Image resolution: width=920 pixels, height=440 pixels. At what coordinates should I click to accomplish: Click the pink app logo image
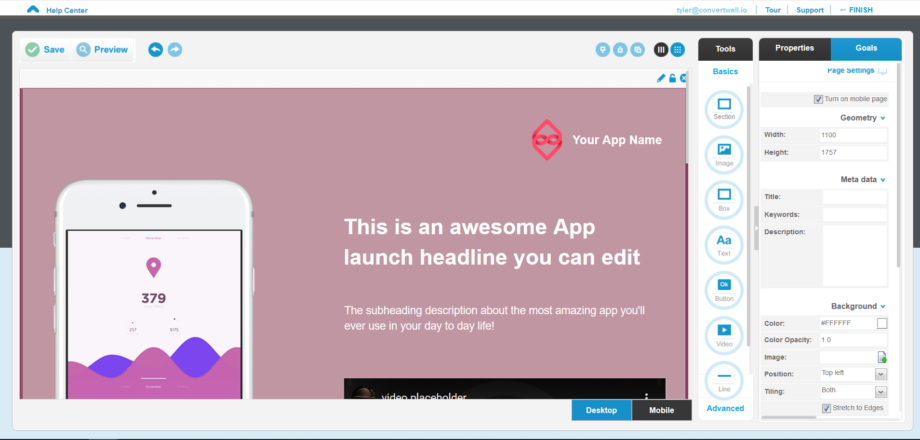(547, 140)
